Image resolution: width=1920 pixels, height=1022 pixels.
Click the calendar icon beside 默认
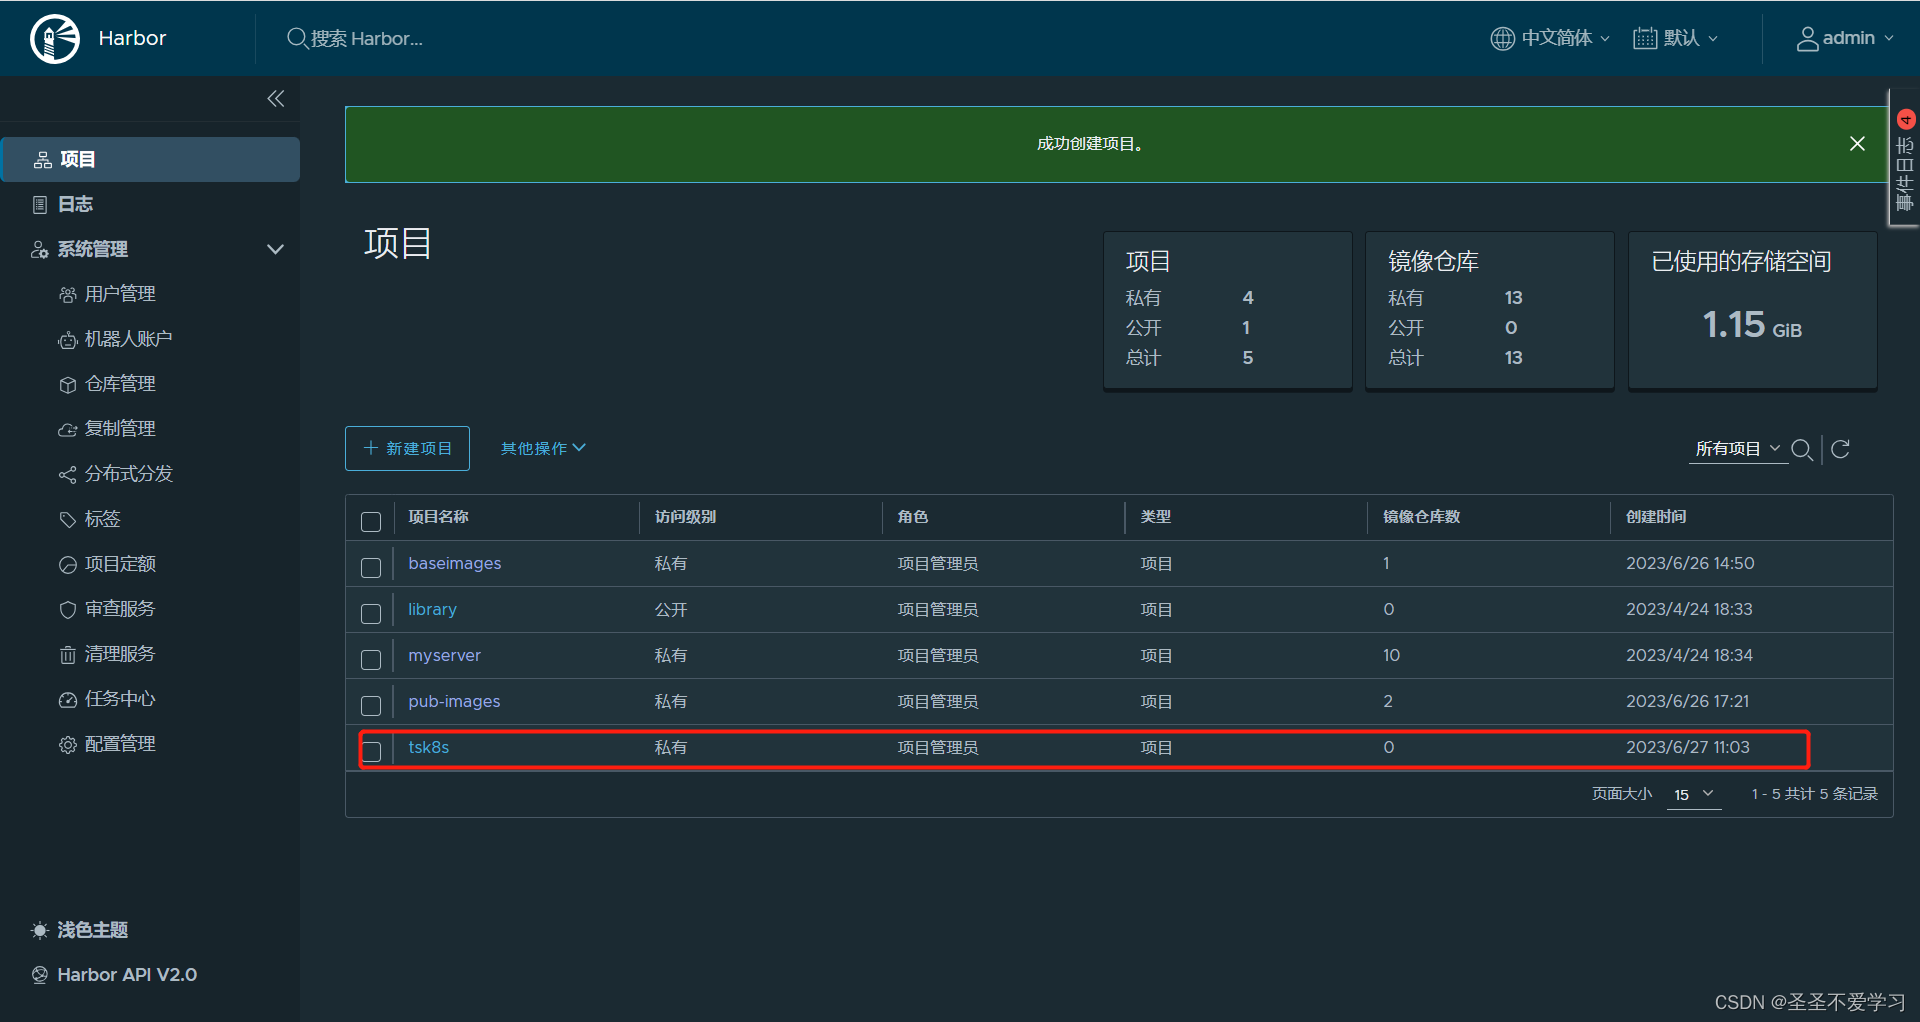click(x=1645, y=38)
